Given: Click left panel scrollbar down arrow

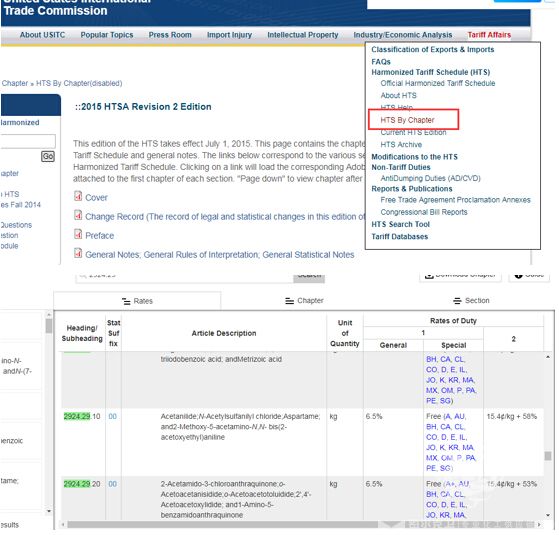Looking at the screenshot, I should 49,511.
